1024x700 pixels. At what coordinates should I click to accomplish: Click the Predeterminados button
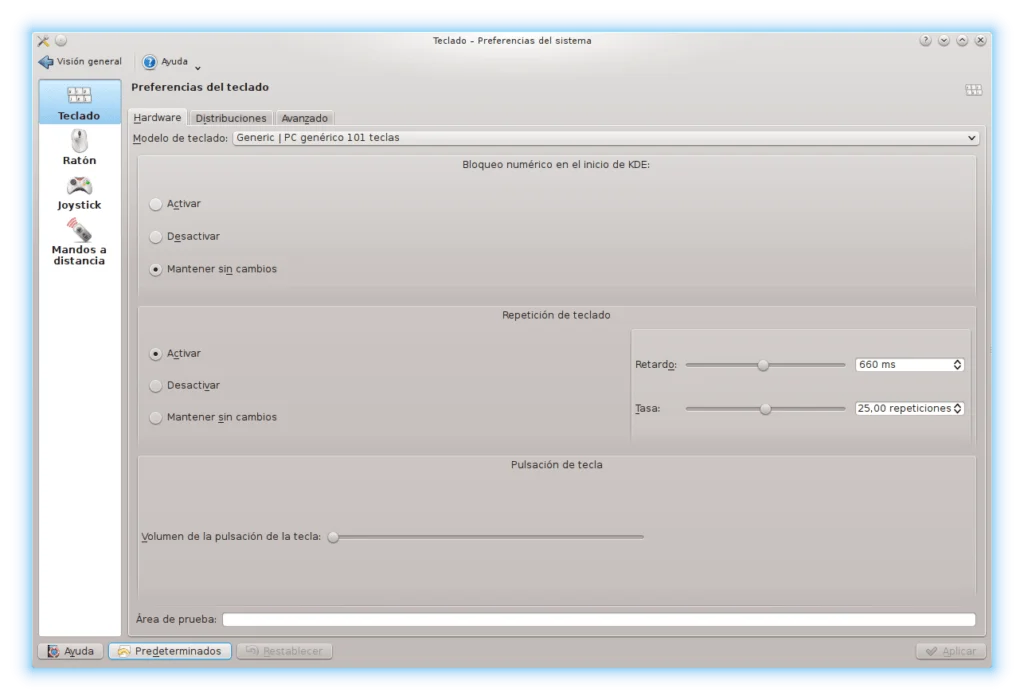[170, 651]
